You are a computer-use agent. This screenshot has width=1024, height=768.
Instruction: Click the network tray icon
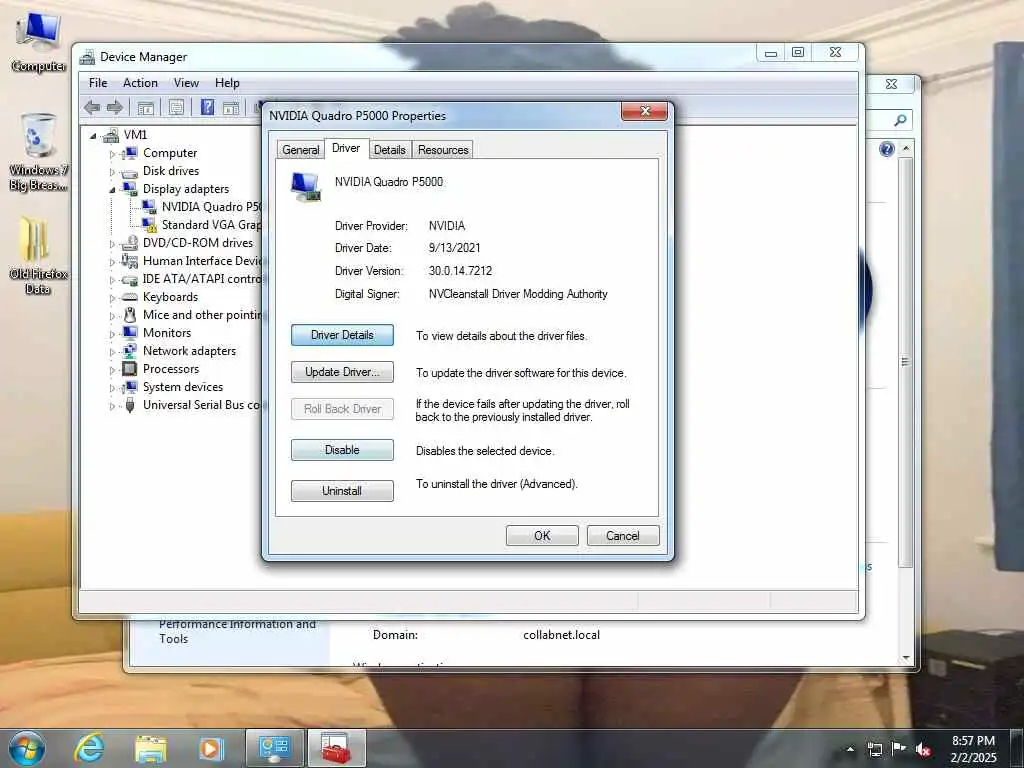pyautogui.click(x=874, y=750)
